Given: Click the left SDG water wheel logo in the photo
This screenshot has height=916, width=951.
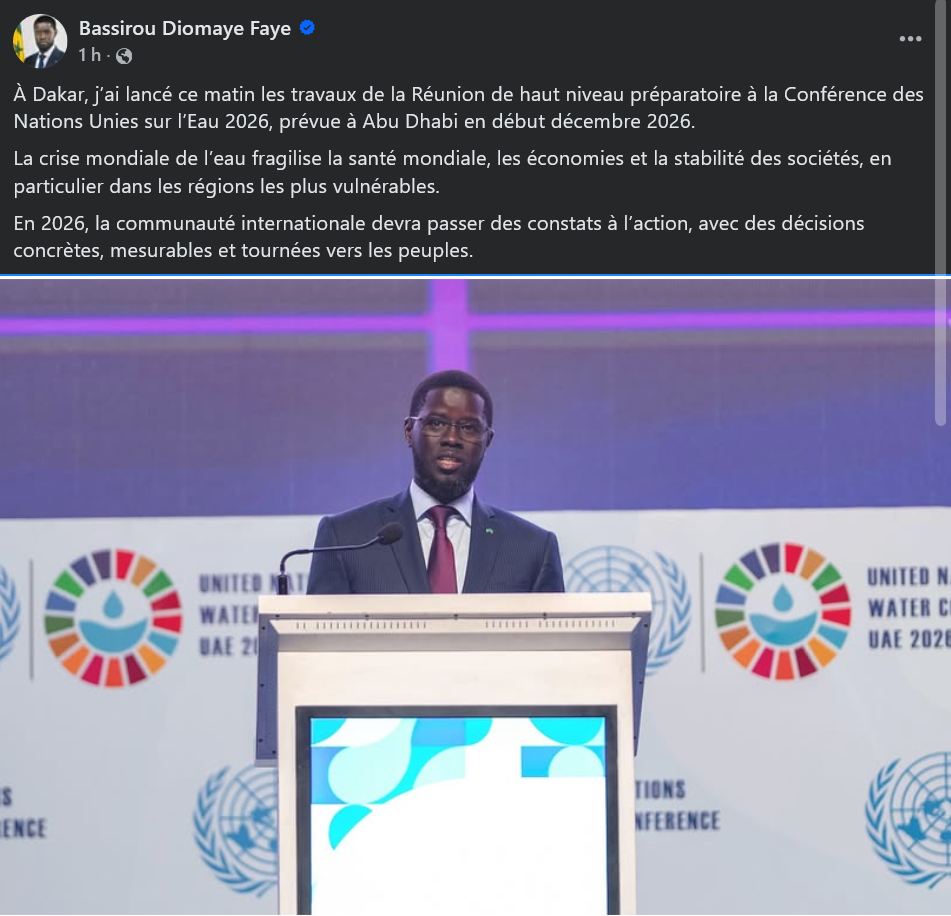Looking at the screenshot, I should coord(113,618).
